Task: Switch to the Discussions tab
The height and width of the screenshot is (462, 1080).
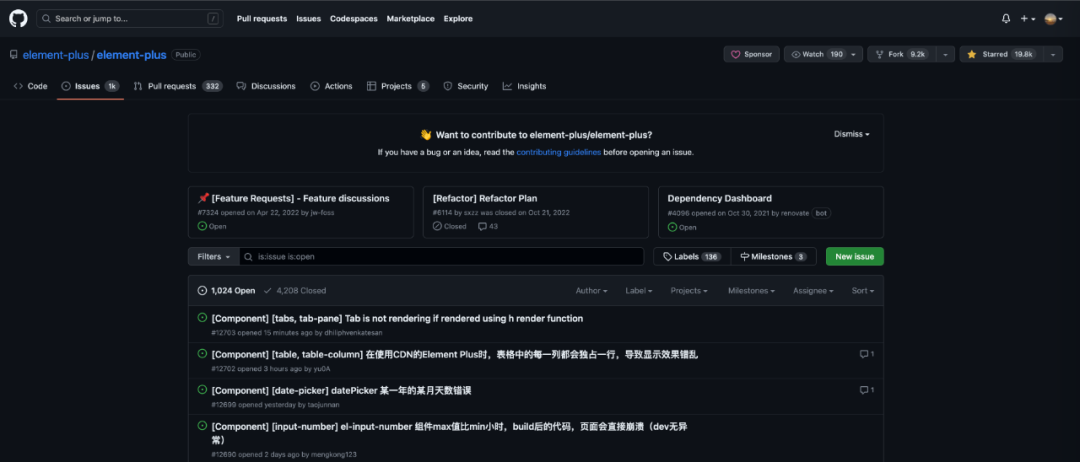Action: click(x=266, y=86)
